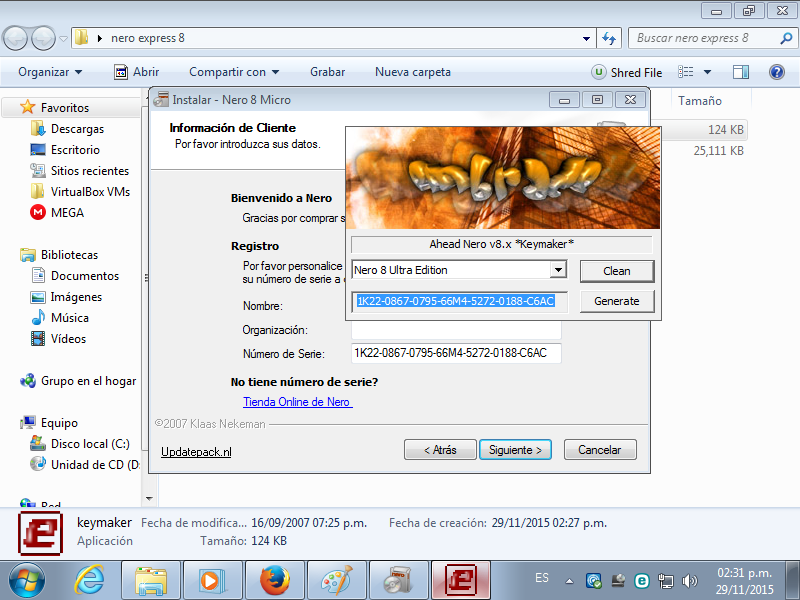Image resolution: width=800 pixels, height=600 pixels.
Task: Click the MEGA icon in the sidebar
Action: pyautogui.click(x=38, y=212)
